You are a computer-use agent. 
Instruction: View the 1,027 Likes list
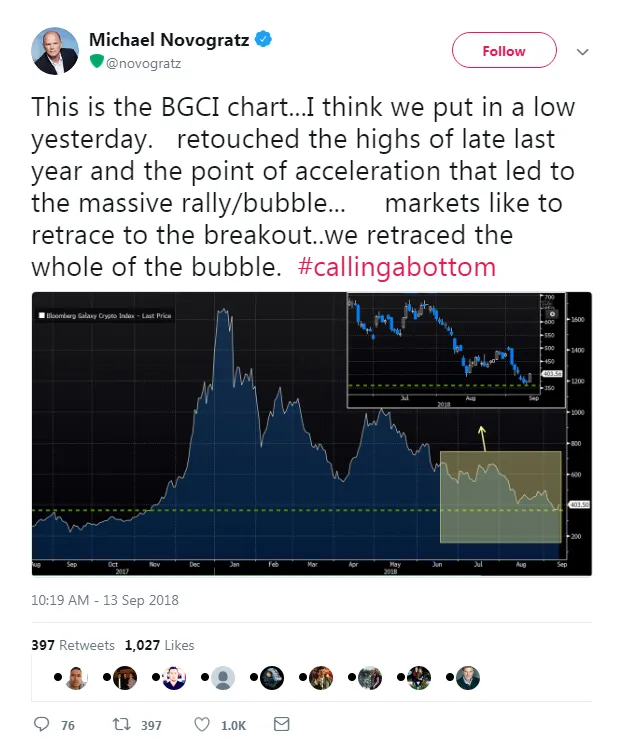click(x=160, y=645)
